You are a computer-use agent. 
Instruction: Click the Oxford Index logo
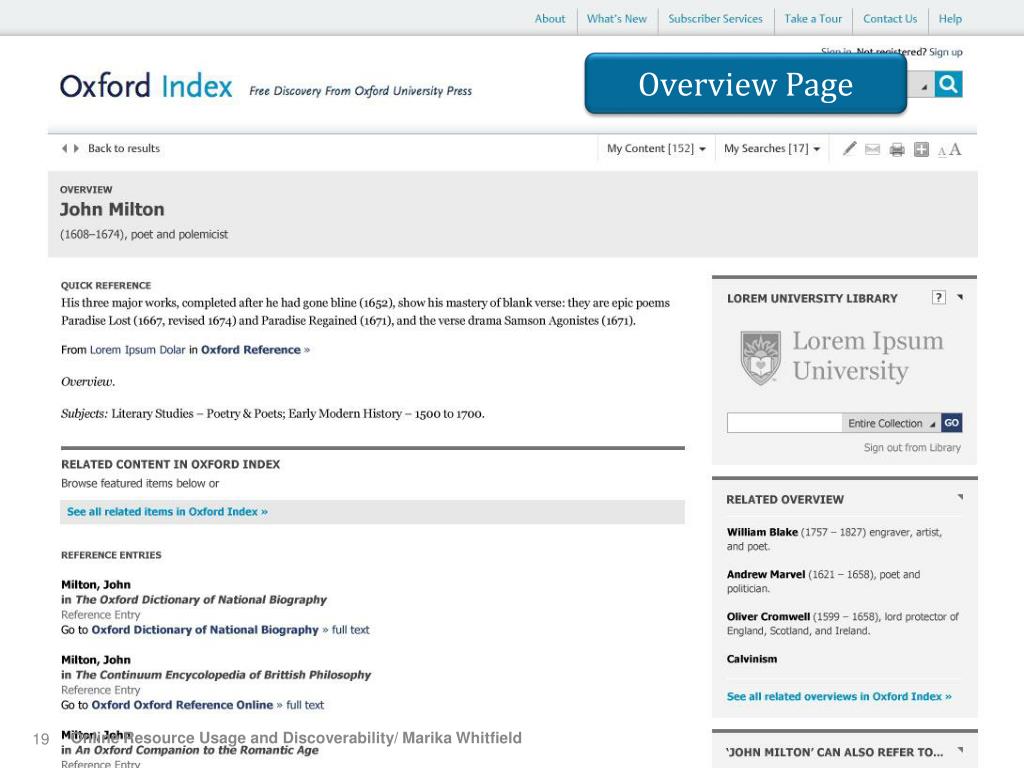[x=146, y=86]
